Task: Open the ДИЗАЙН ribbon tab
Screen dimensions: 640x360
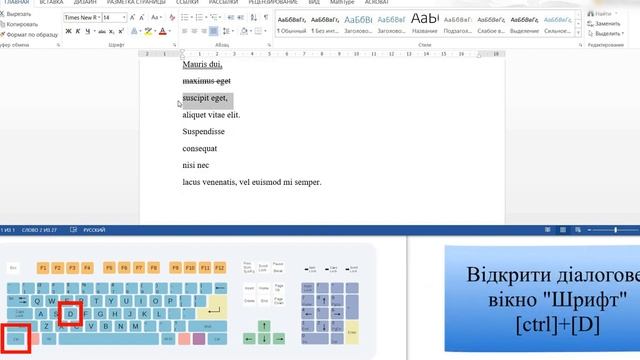Action: coord(85,2)
